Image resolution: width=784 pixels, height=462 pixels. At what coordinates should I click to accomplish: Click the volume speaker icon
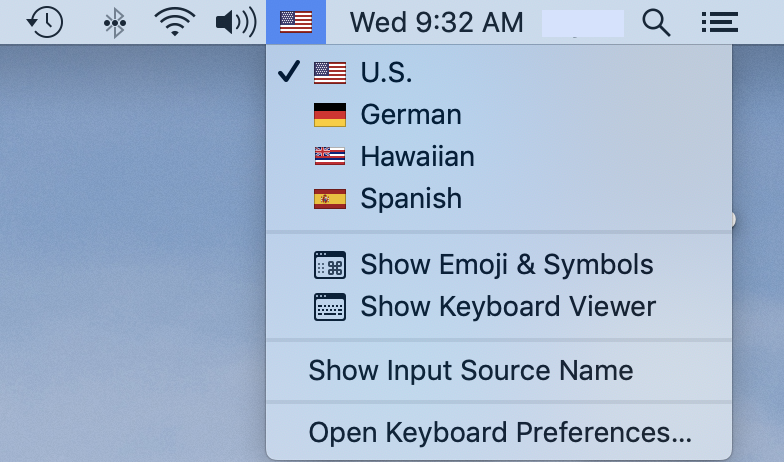236,22
